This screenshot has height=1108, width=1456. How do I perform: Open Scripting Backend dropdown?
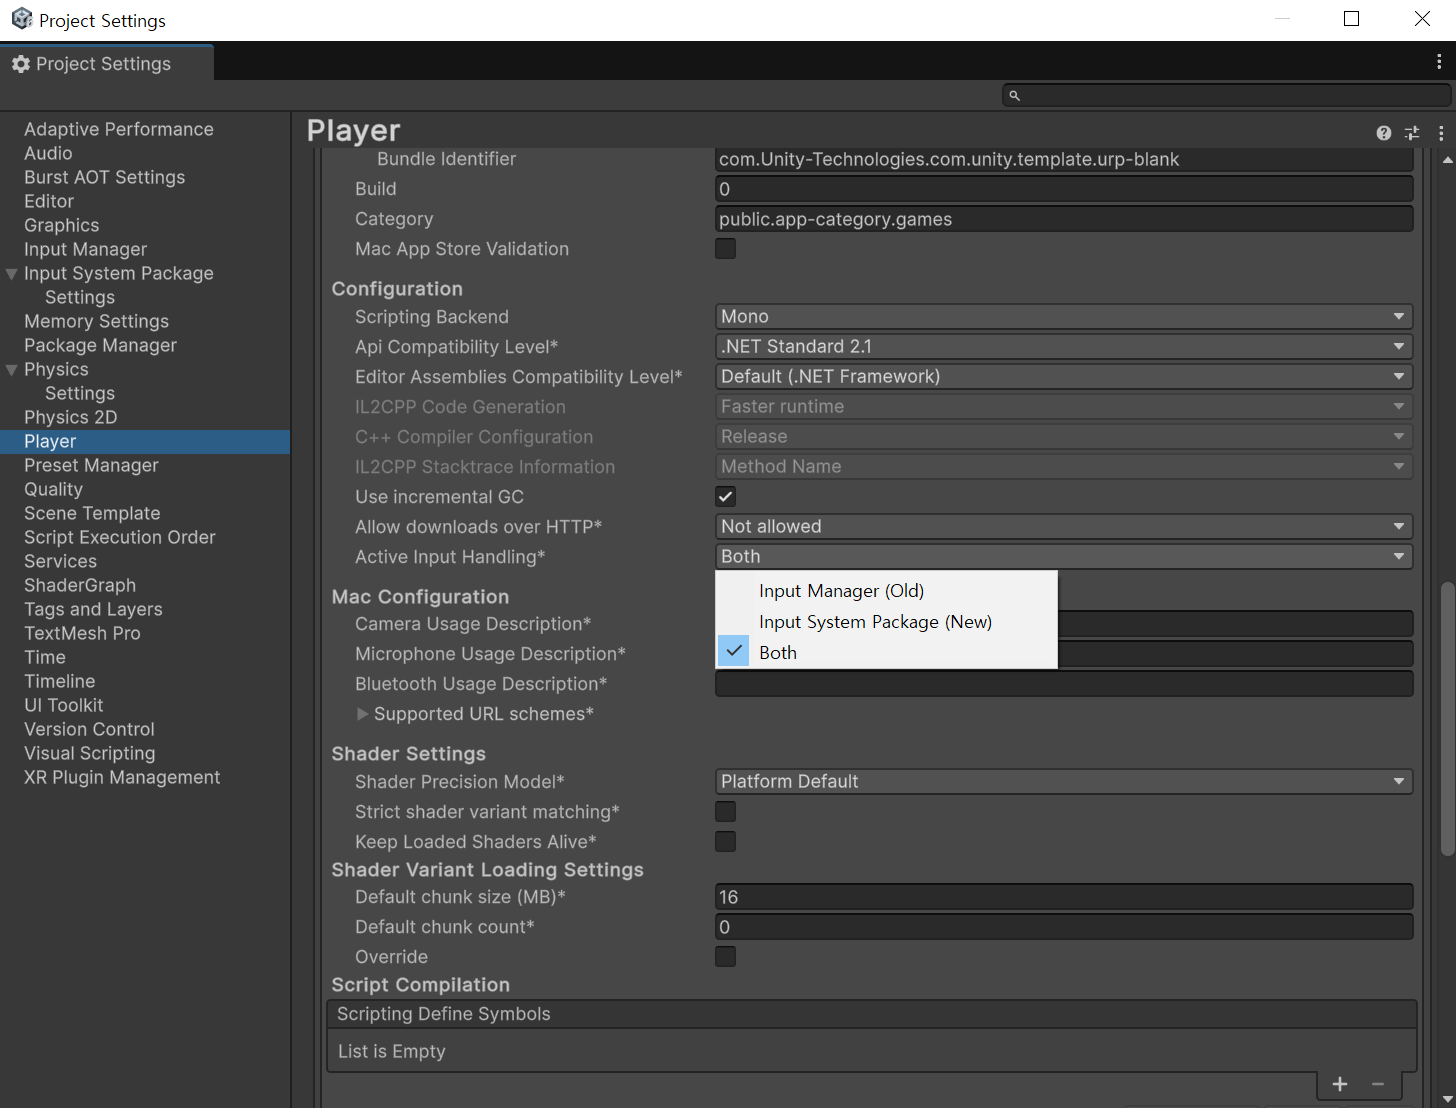click(1064, 316)
